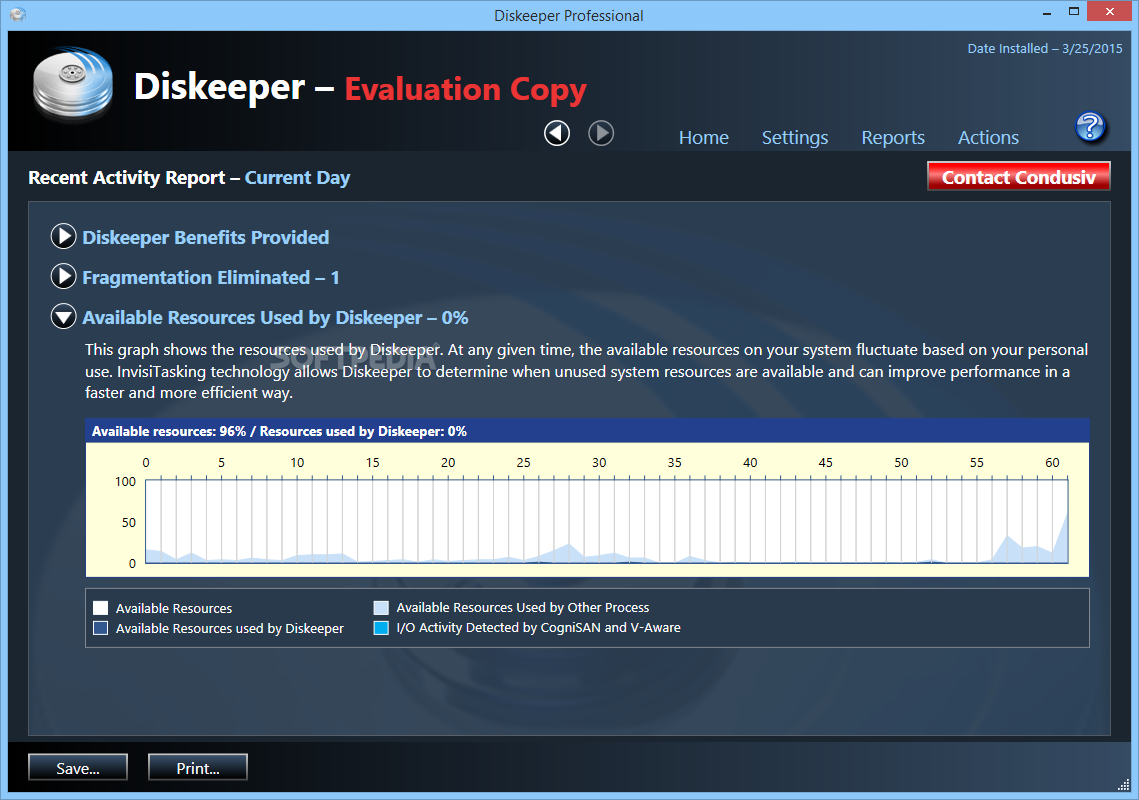The height and width of the screenshot is (800, 1139).
Task: Click the Current Day report link
Action: coord(297,178)
